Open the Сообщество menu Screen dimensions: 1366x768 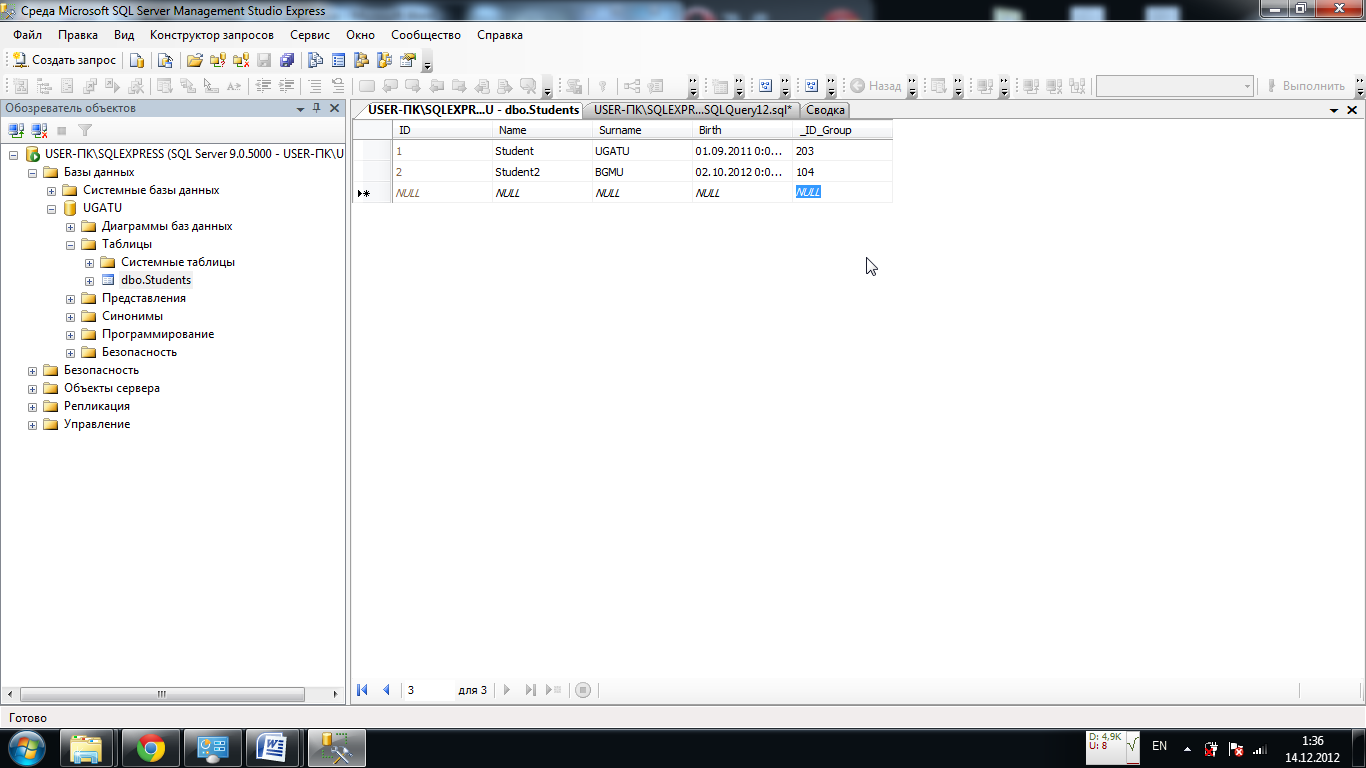coord(426,35)
